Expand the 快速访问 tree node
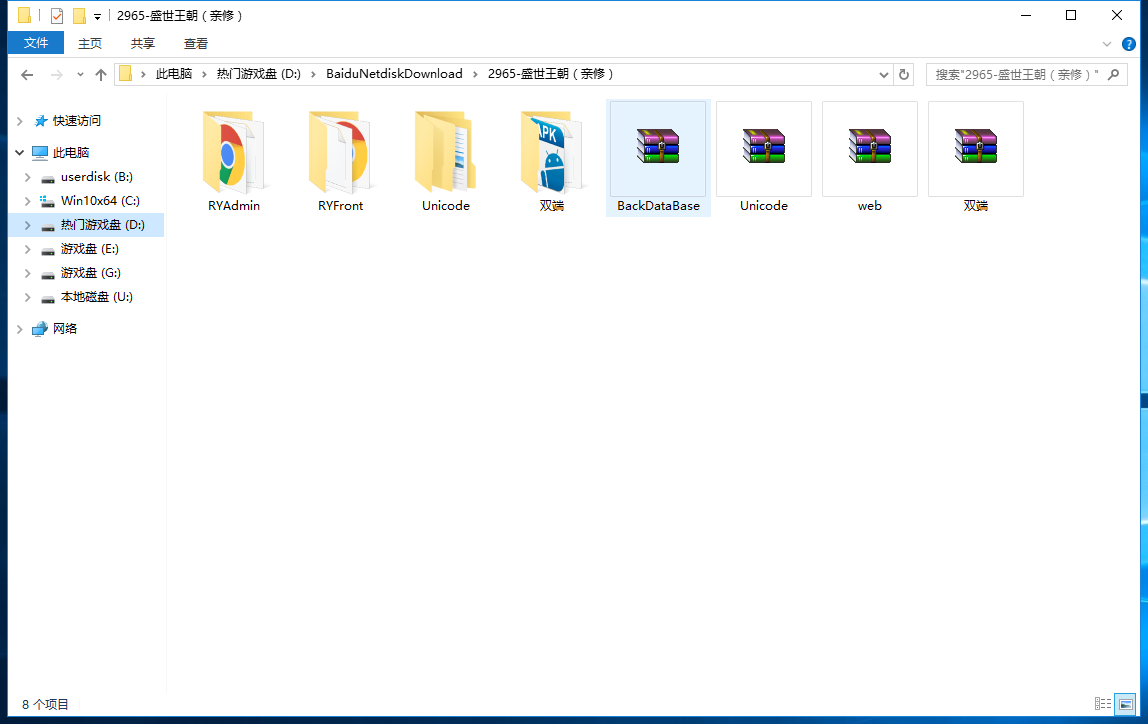The width and height of the screenshot is (1148, 724). 19,121
